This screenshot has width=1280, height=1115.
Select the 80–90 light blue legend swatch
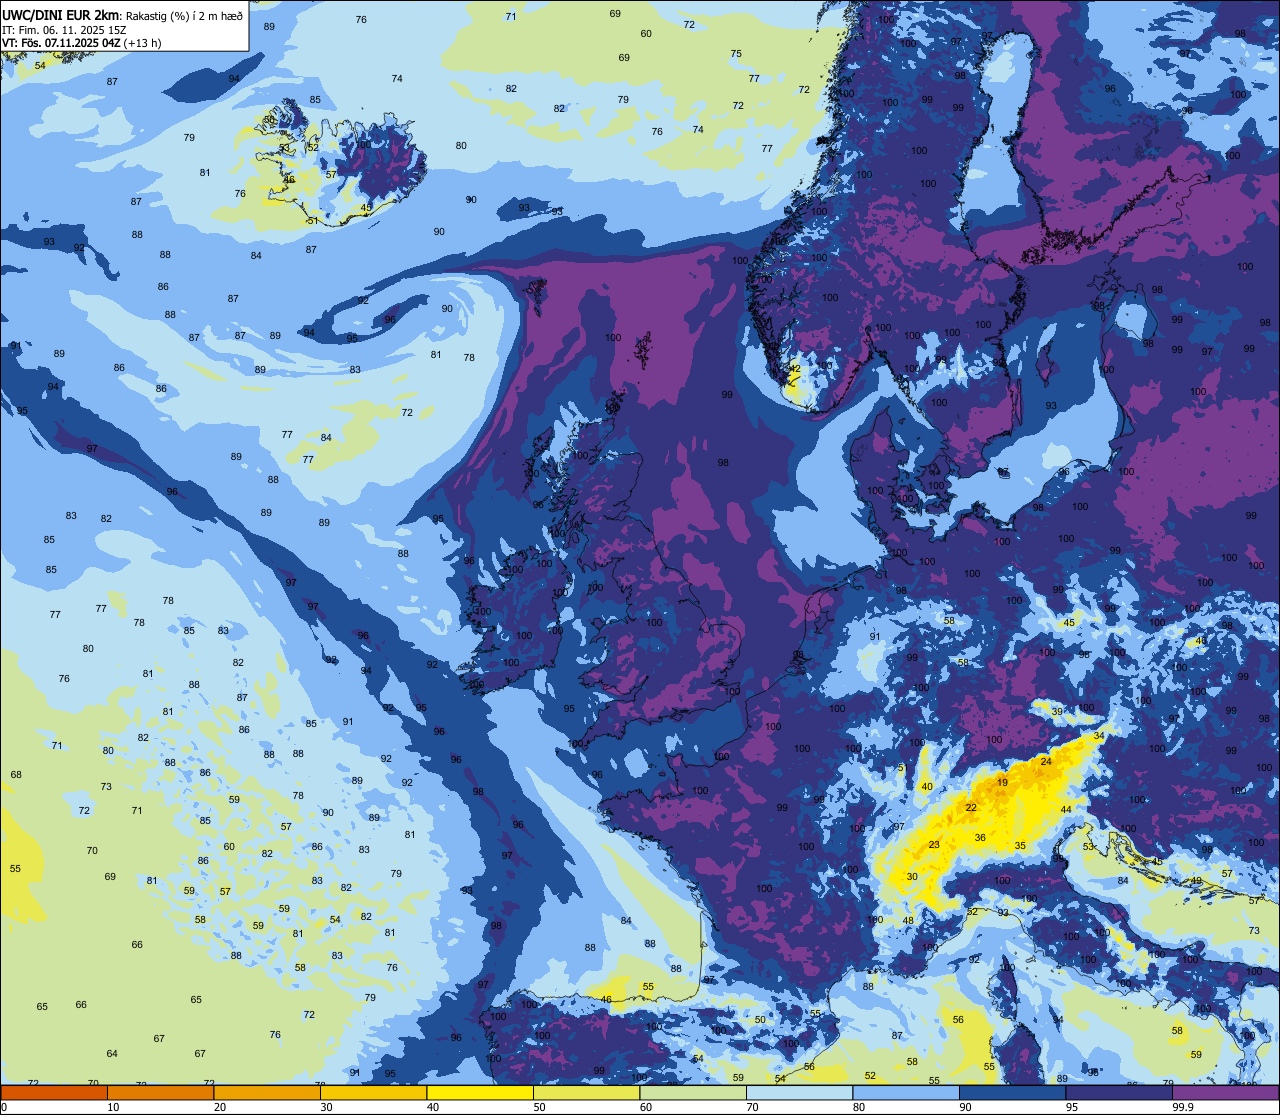[906, 1093]
